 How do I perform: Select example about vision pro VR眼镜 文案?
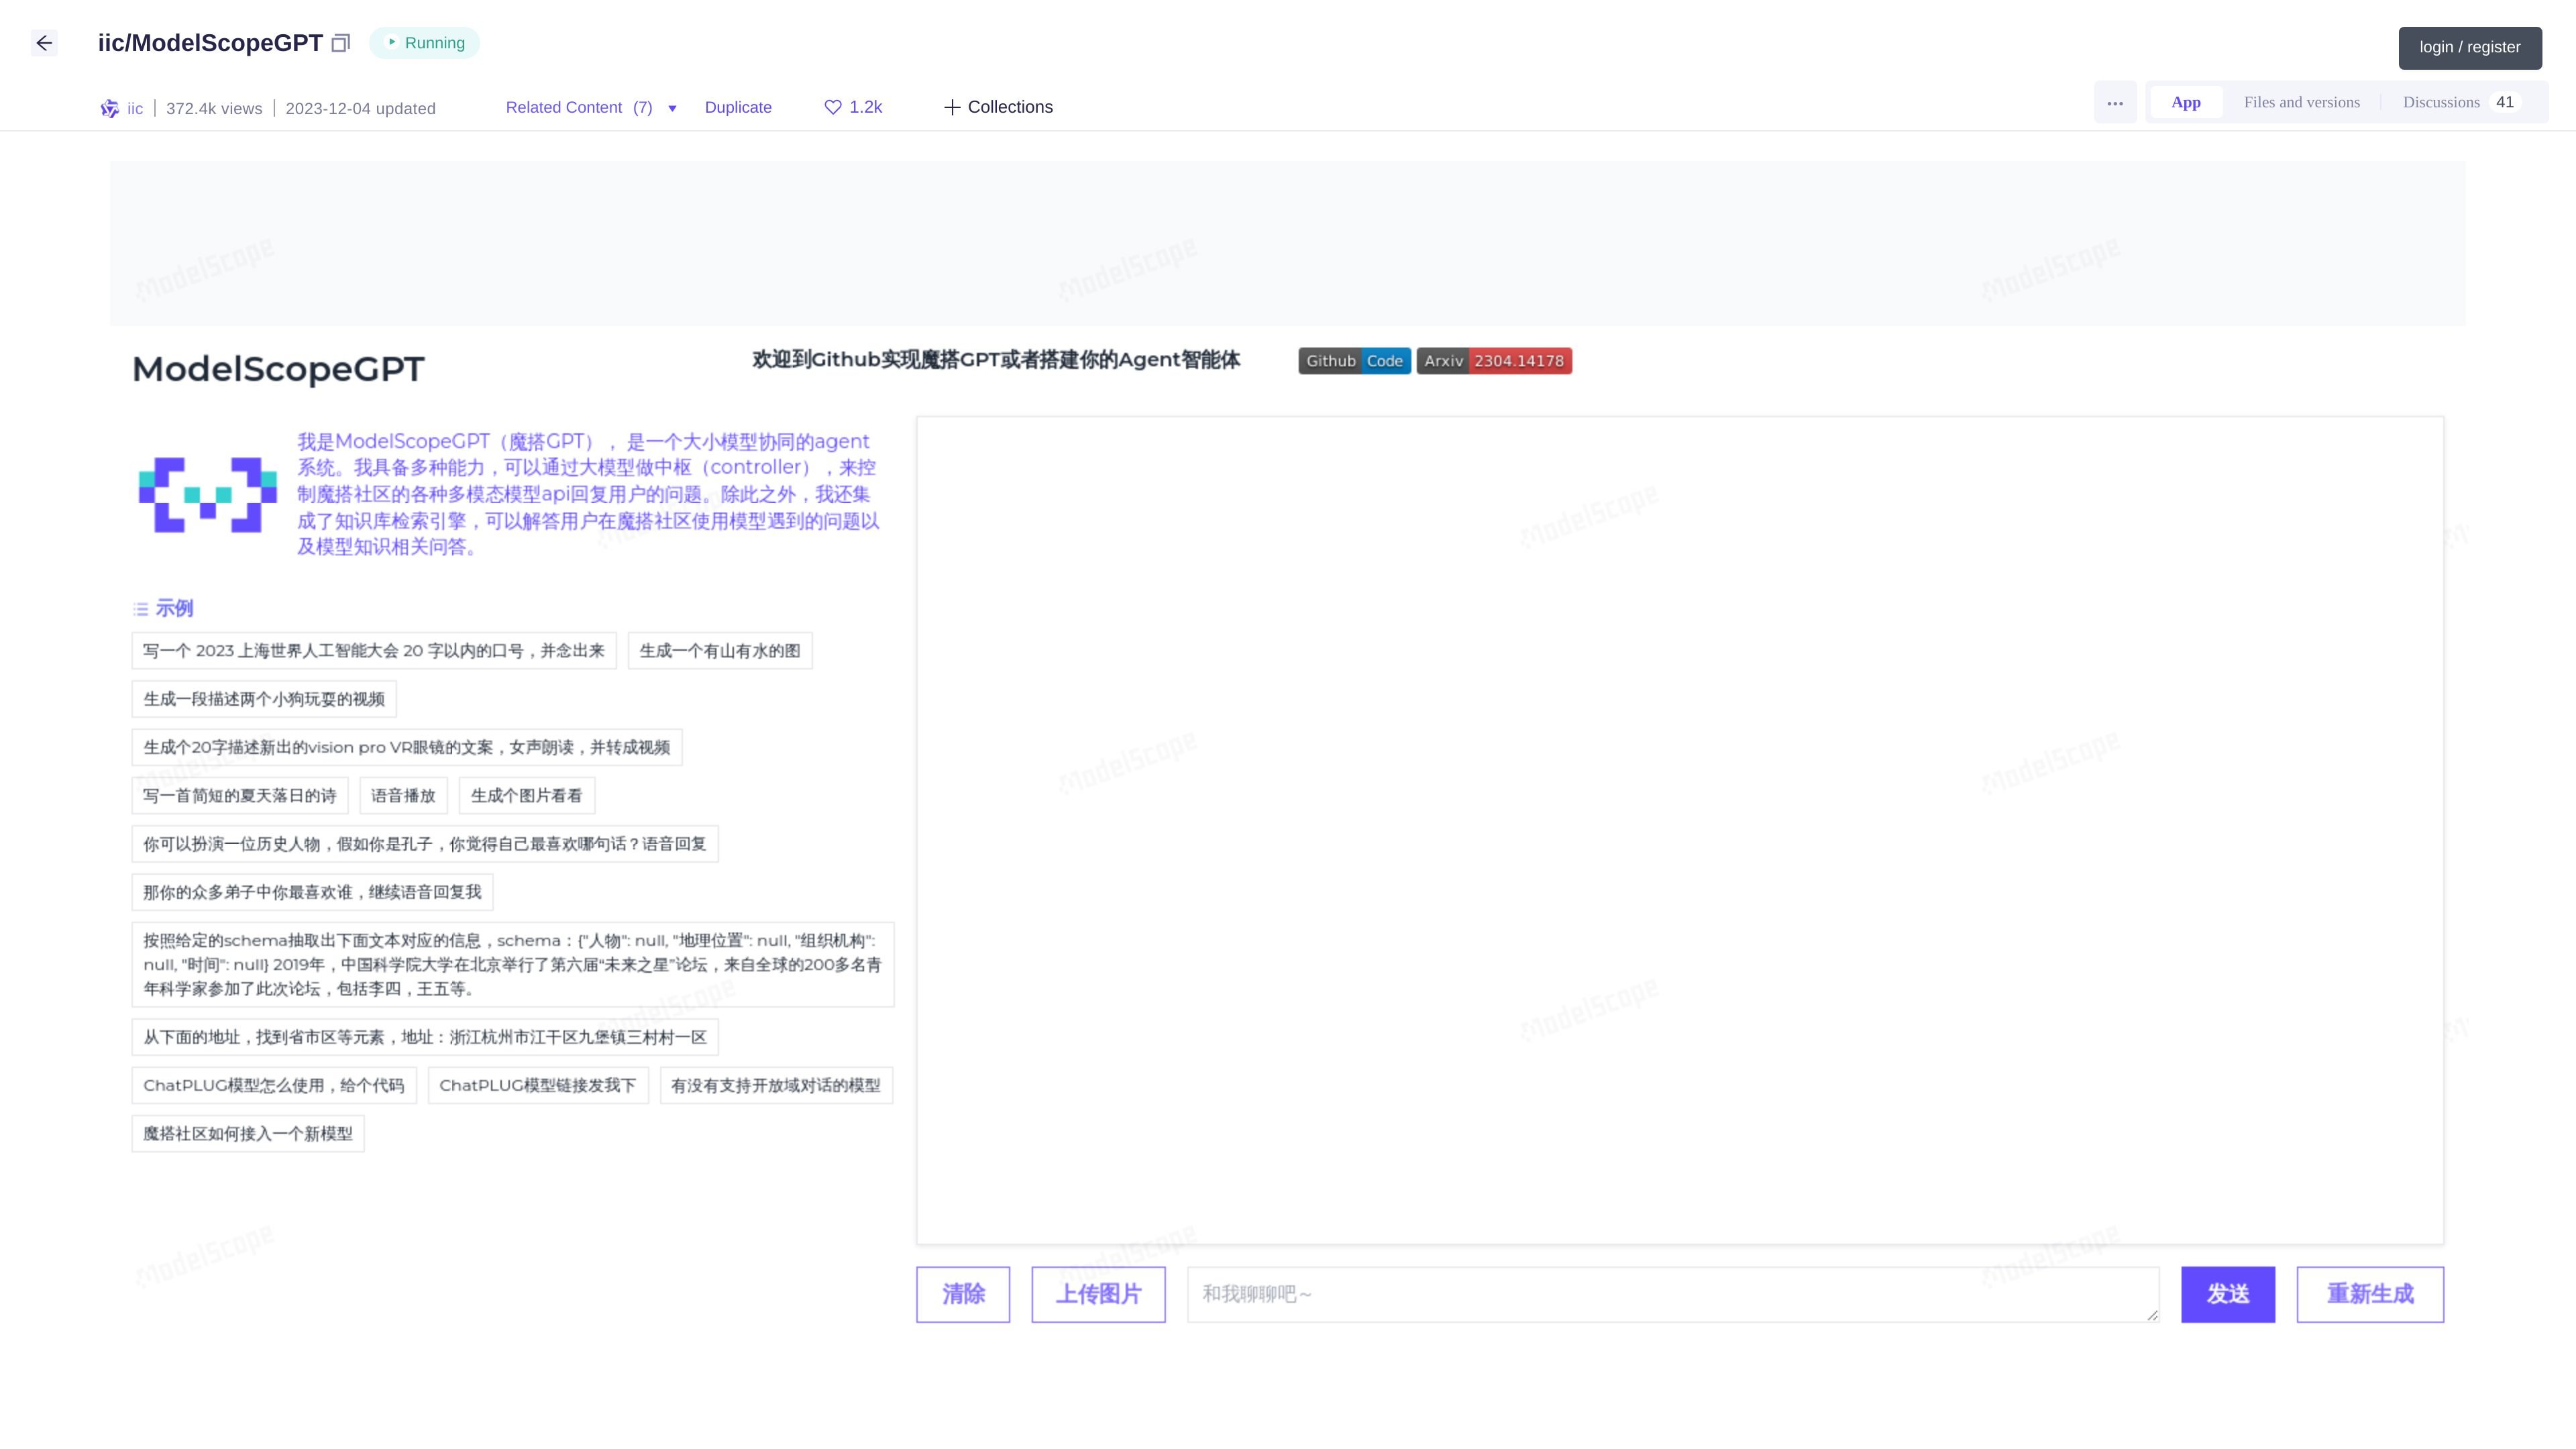point(407,747)
